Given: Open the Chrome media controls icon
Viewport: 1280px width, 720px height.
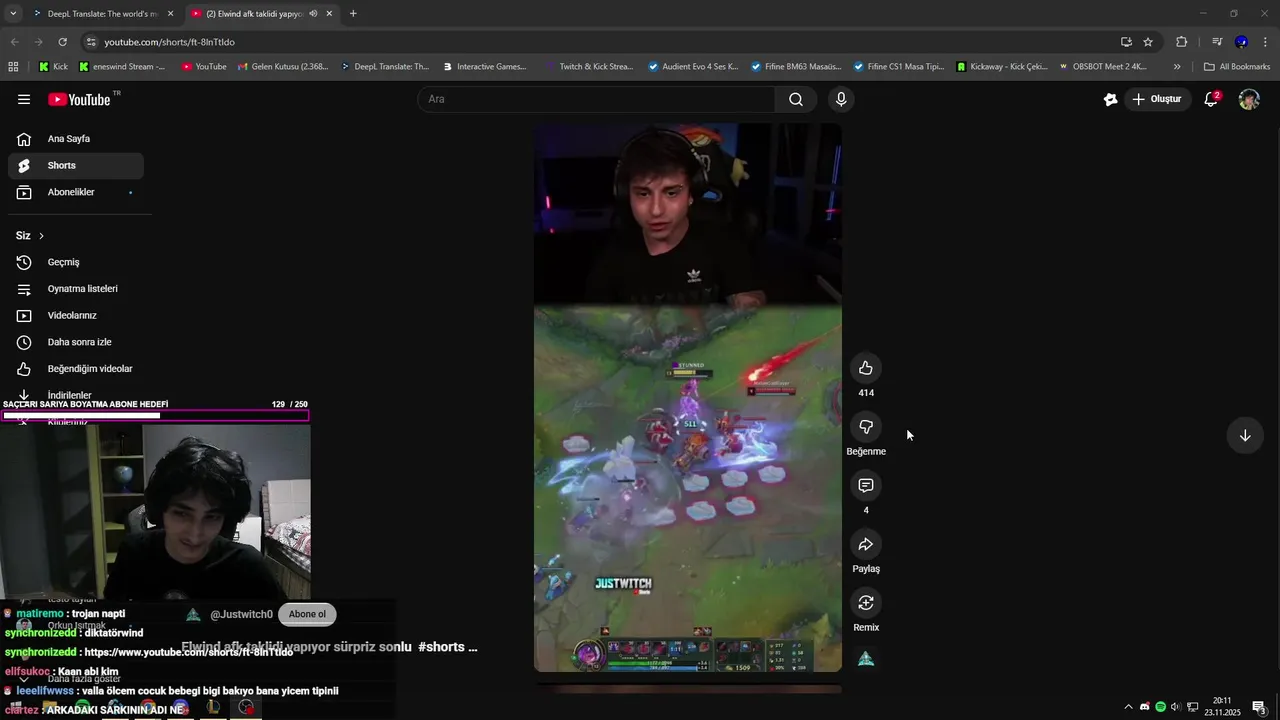Looking at the screenshot, I should (1217, 42).
